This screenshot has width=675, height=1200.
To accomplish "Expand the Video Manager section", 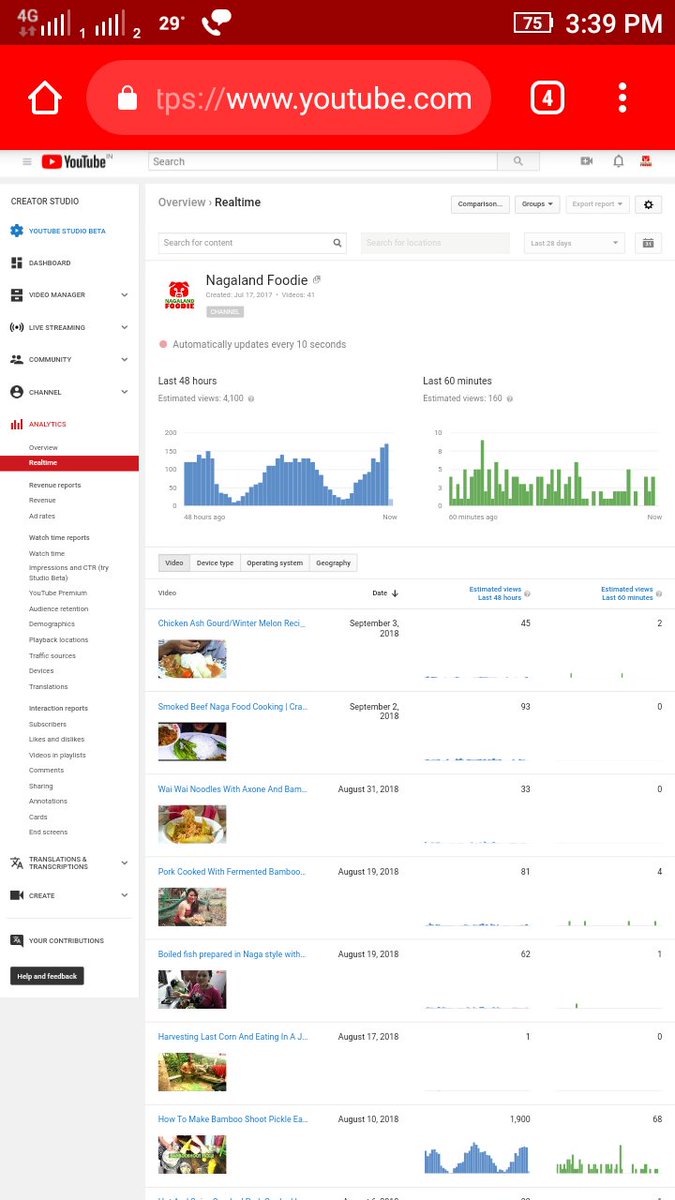I will coord(124,295).
